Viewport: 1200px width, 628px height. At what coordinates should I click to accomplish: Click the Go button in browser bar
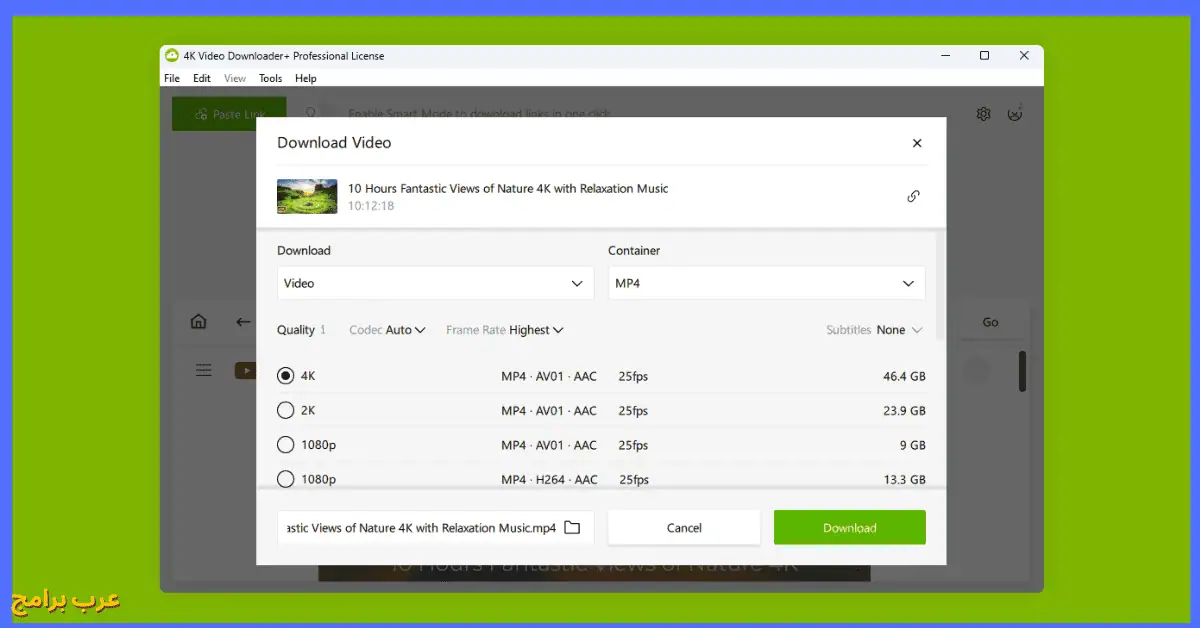tap(990, 322)
